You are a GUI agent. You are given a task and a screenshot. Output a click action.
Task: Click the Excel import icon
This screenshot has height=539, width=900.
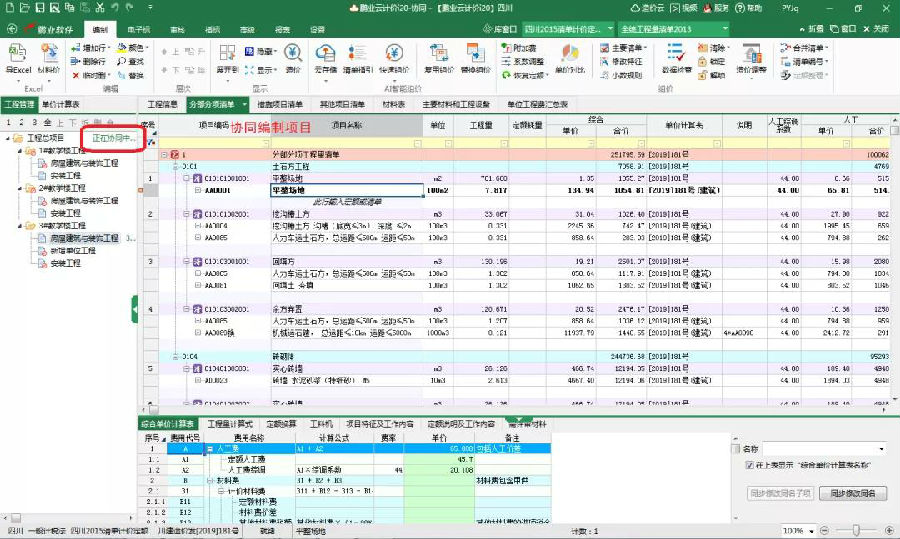pyautogui.click(x=18, y=54)
